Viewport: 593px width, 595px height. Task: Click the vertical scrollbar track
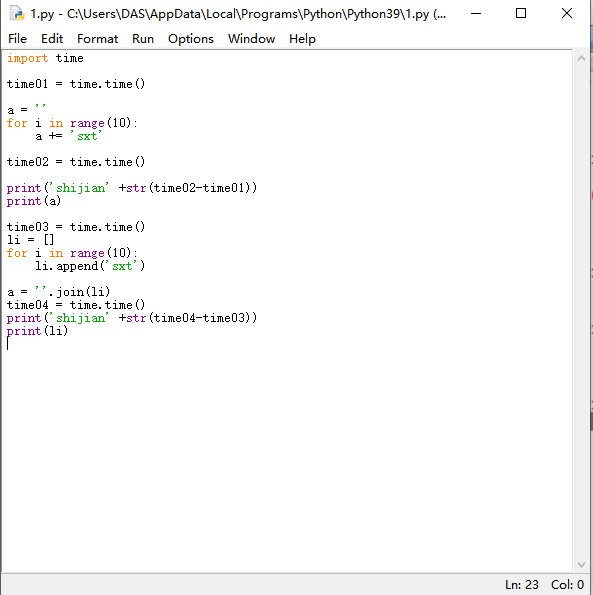click(581, 311)
